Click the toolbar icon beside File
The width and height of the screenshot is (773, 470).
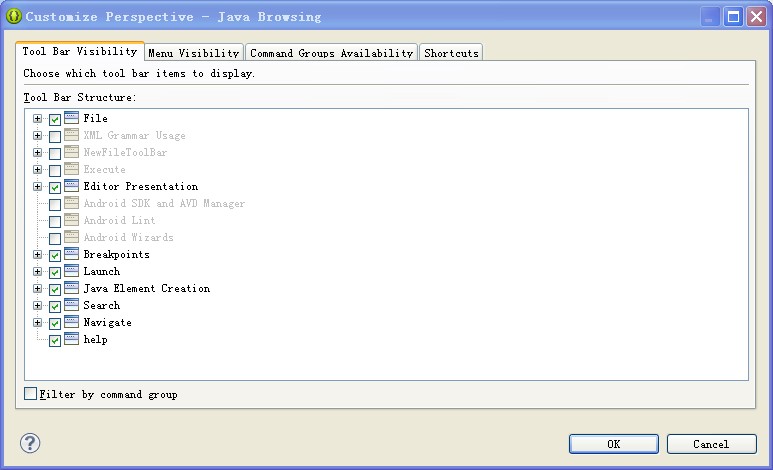[71, 118]
